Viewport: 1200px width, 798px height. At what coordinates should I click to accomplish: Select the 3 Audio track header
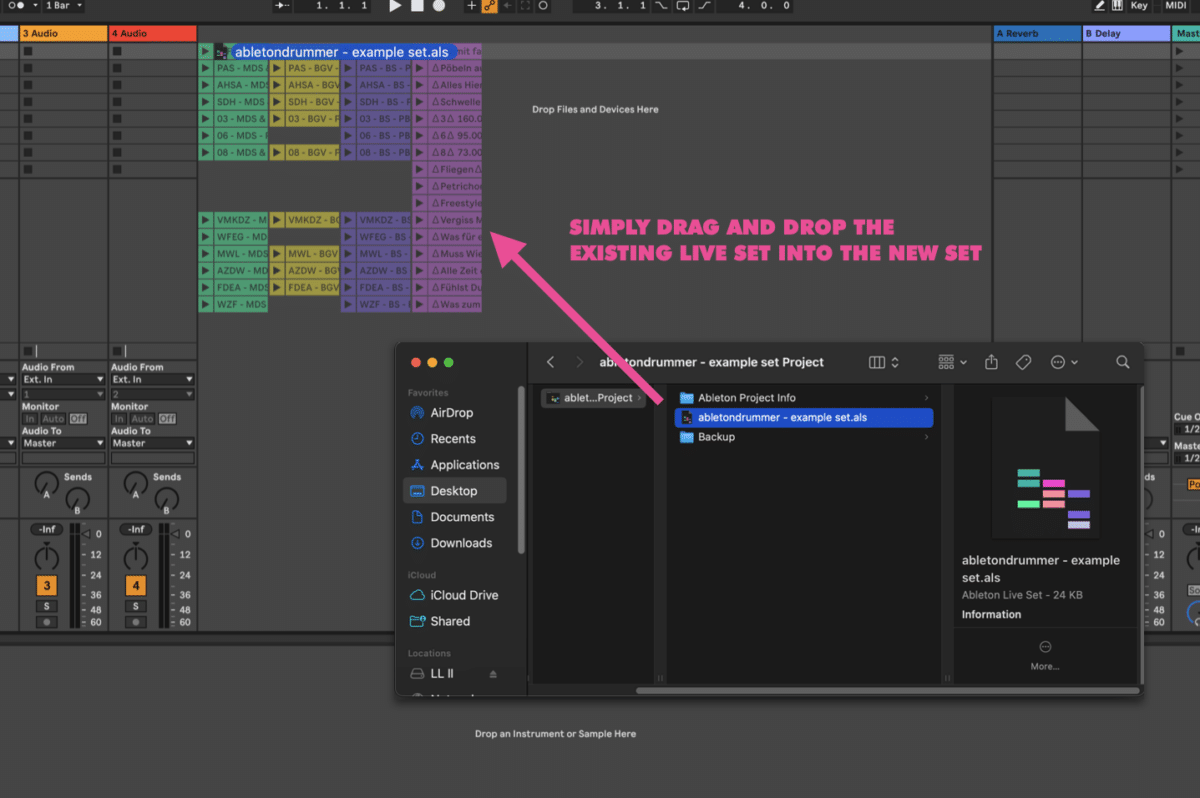coord(64,33)
